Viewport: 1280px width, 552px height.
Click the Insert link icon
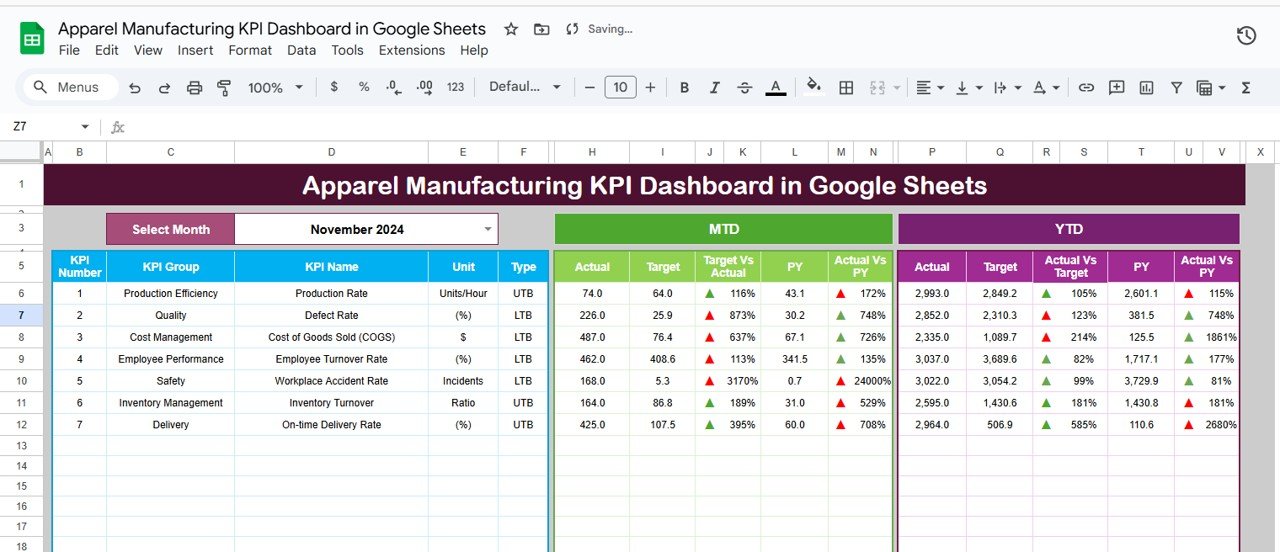point(1086,88)
